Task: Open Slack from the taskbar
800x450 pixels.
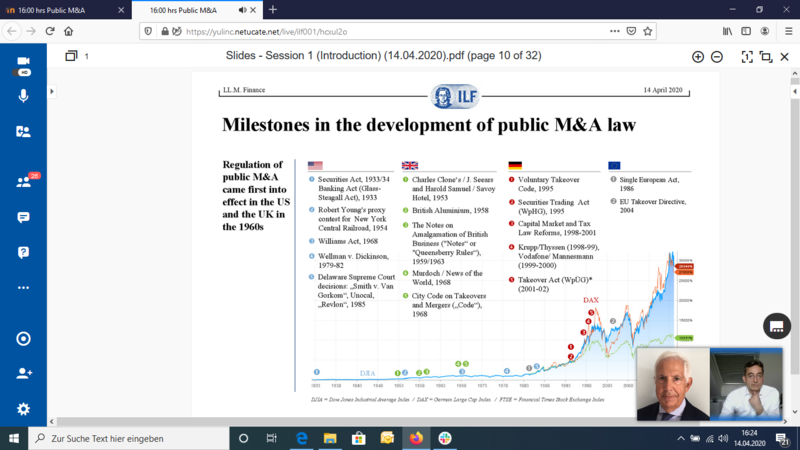Action: coord(445,438)
